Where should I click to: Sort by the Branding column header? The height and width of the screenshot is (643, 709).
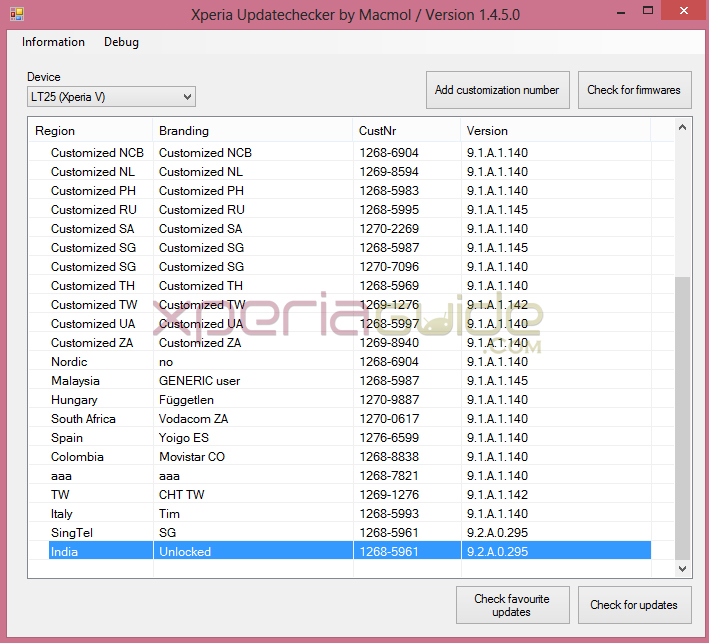[x=253, y=131]
